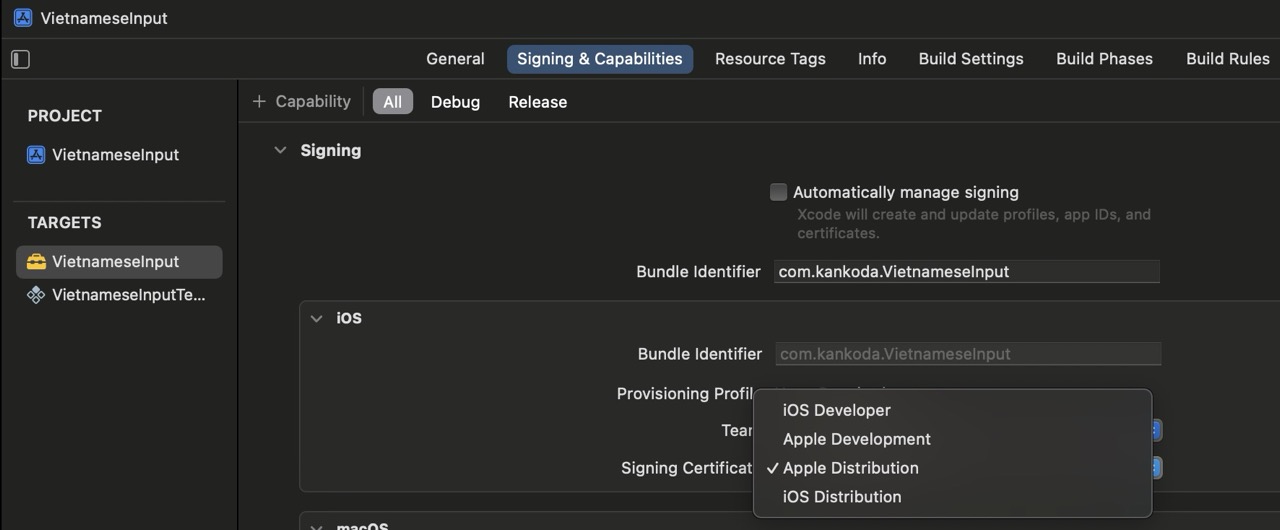Viewport: 1280px width, 530px height.
Task: Filter capabilities by Debug configuration
Action: pos(455,102)
